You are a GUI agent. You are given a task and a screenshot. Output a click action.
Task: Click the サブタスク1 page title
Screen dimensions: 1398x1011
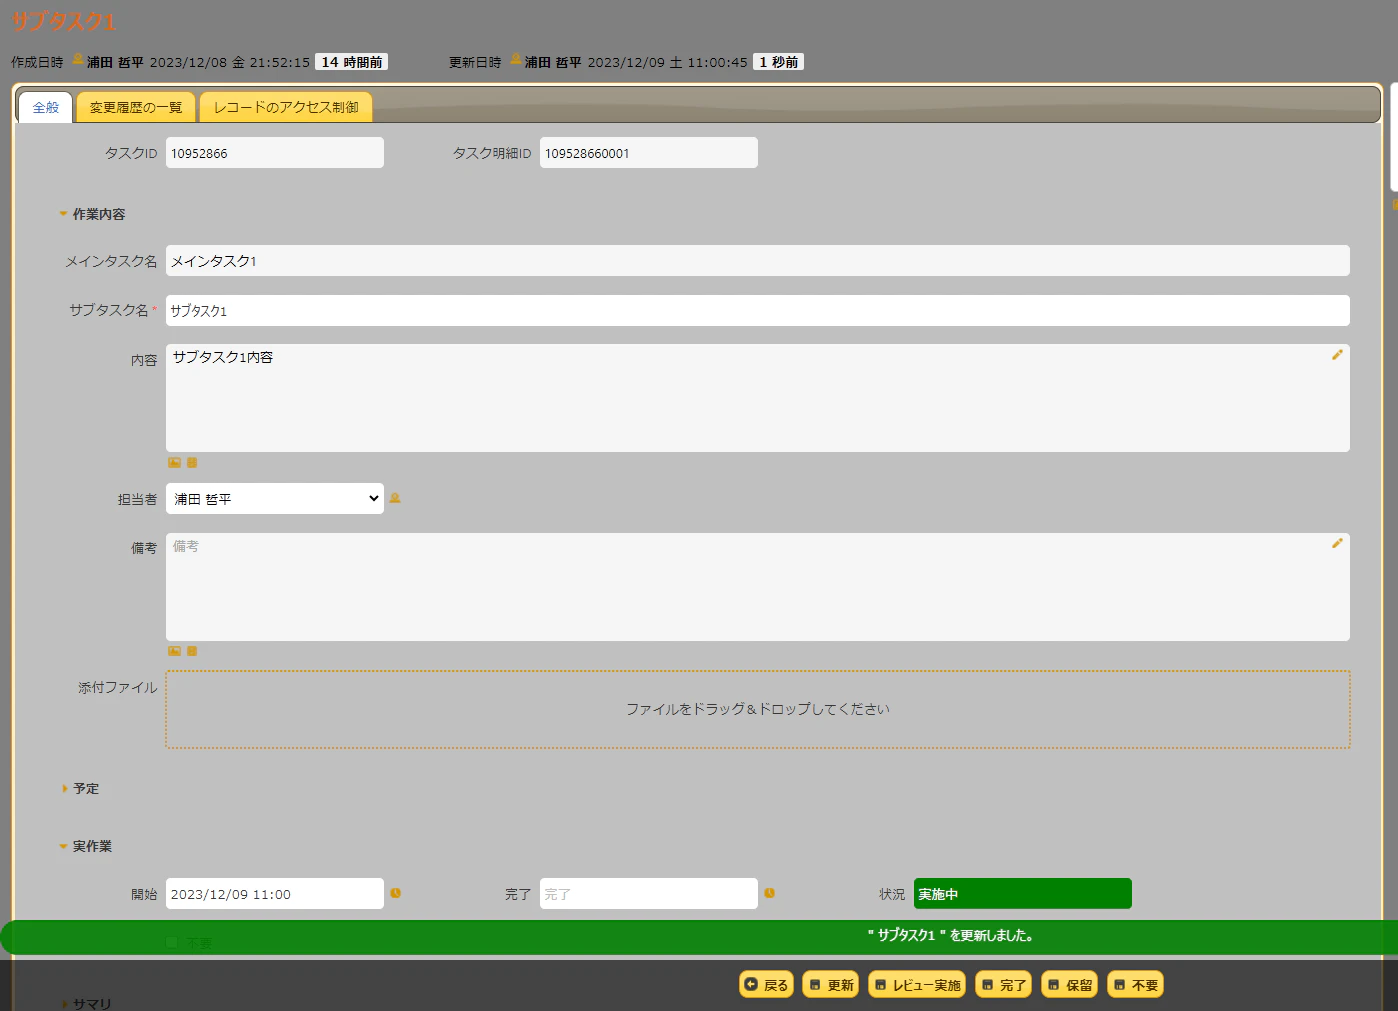pos(63,21)
